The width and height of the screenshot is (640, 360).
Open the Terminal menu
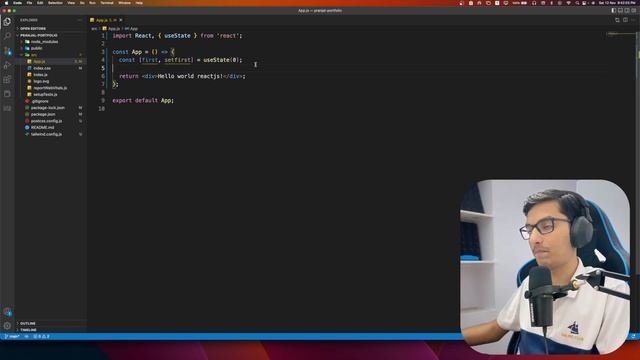coord(107,3)
